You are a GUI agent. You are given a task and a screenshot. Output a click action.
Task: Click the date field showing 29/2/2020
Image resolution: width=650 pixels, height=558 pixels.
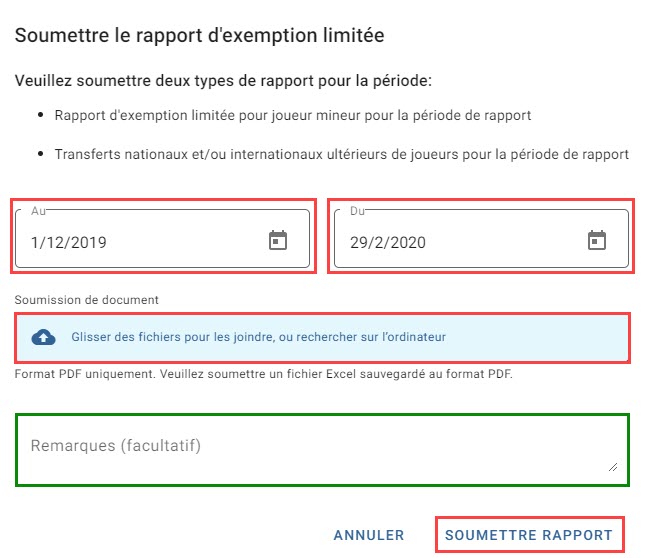pyautogui.click(x=481, y=238)
